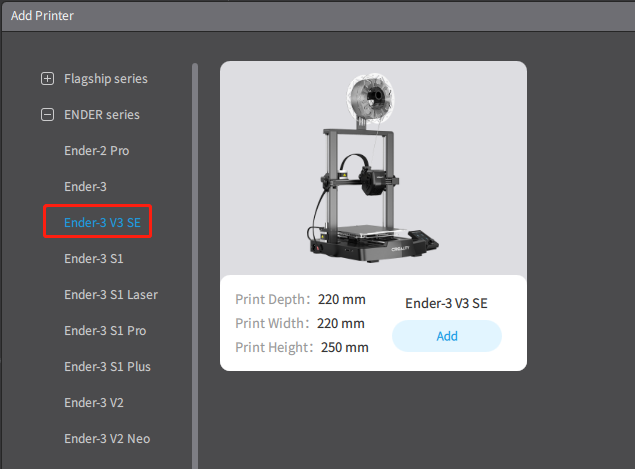Click the Flagship series label
635x469 pixels.
pyautogui.click(x=106, y=79)
